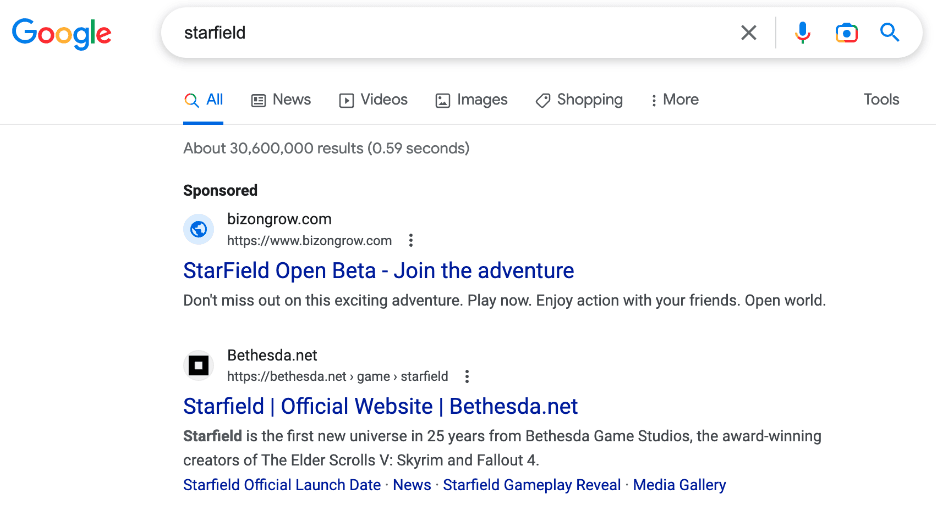Open three-dot menu for Bethesda.net result
This screenshot has height=512, width=936.
466,376
